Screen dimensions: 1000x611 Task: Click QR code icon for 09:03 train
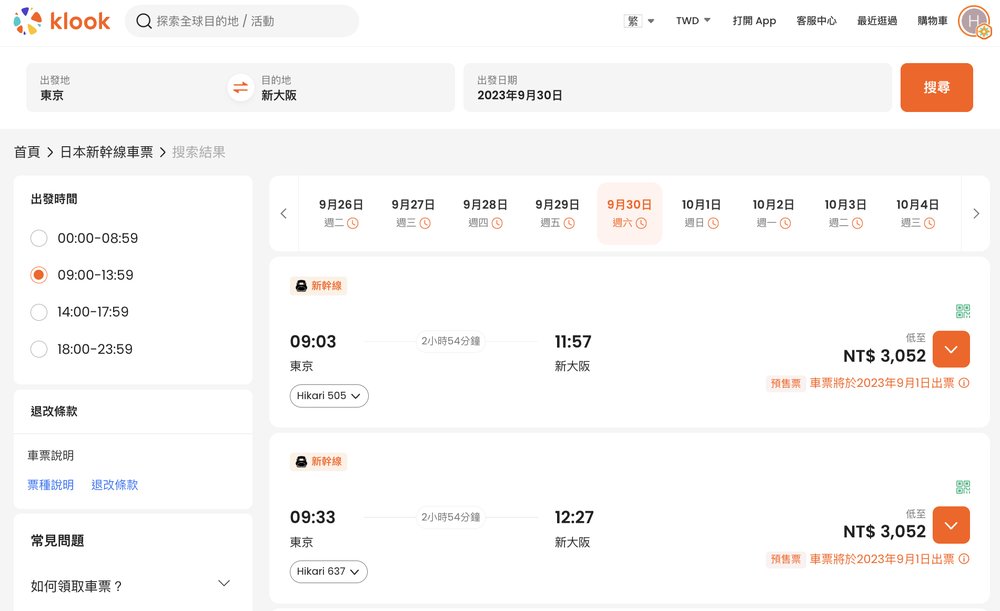click(963, 311)
